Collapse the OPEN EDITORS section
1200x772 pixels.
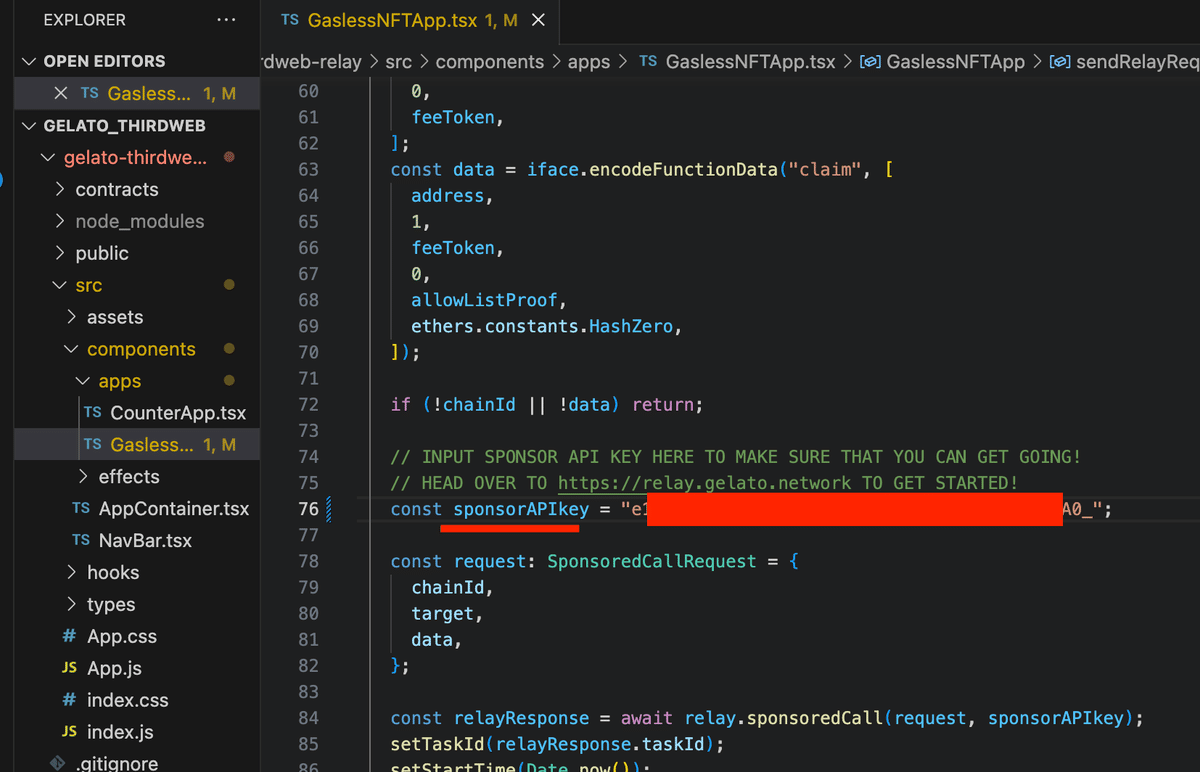coord(28,61)
